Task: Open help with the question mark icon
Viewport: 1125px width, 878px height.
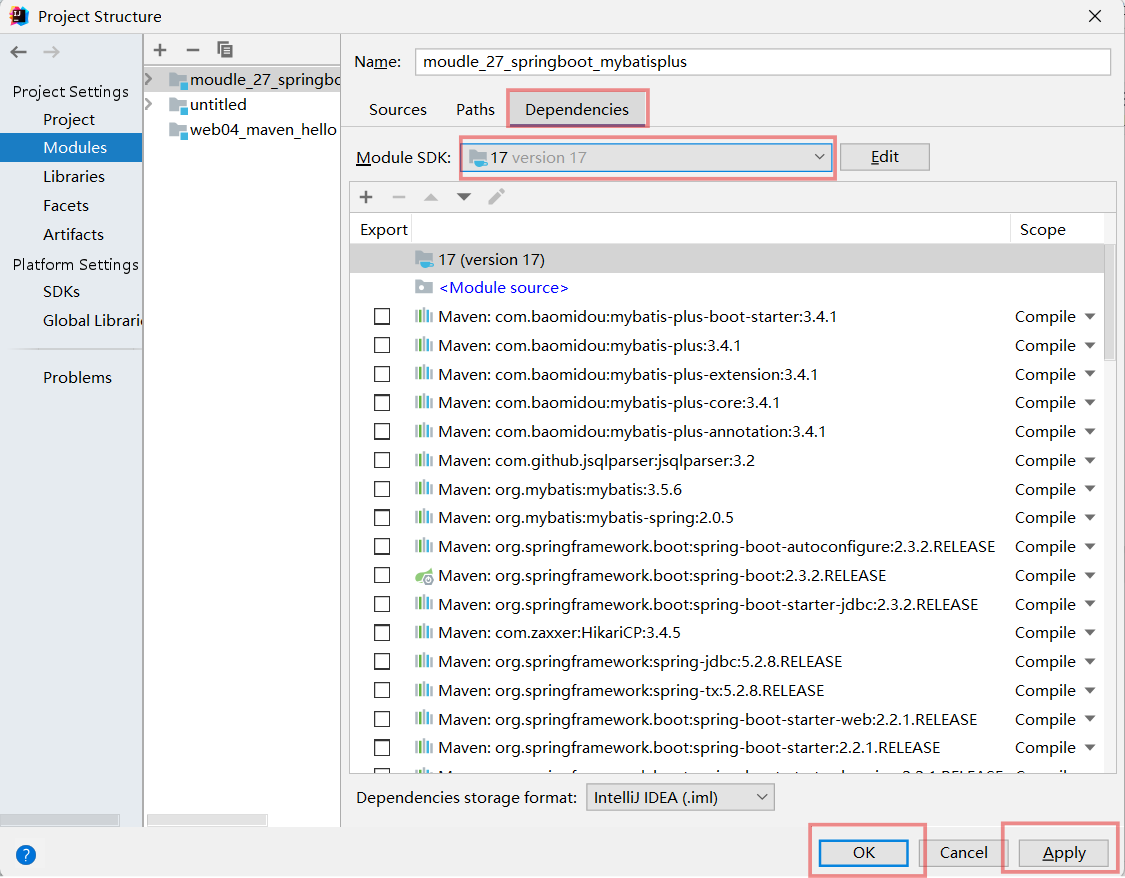Action: pos(25,855)
